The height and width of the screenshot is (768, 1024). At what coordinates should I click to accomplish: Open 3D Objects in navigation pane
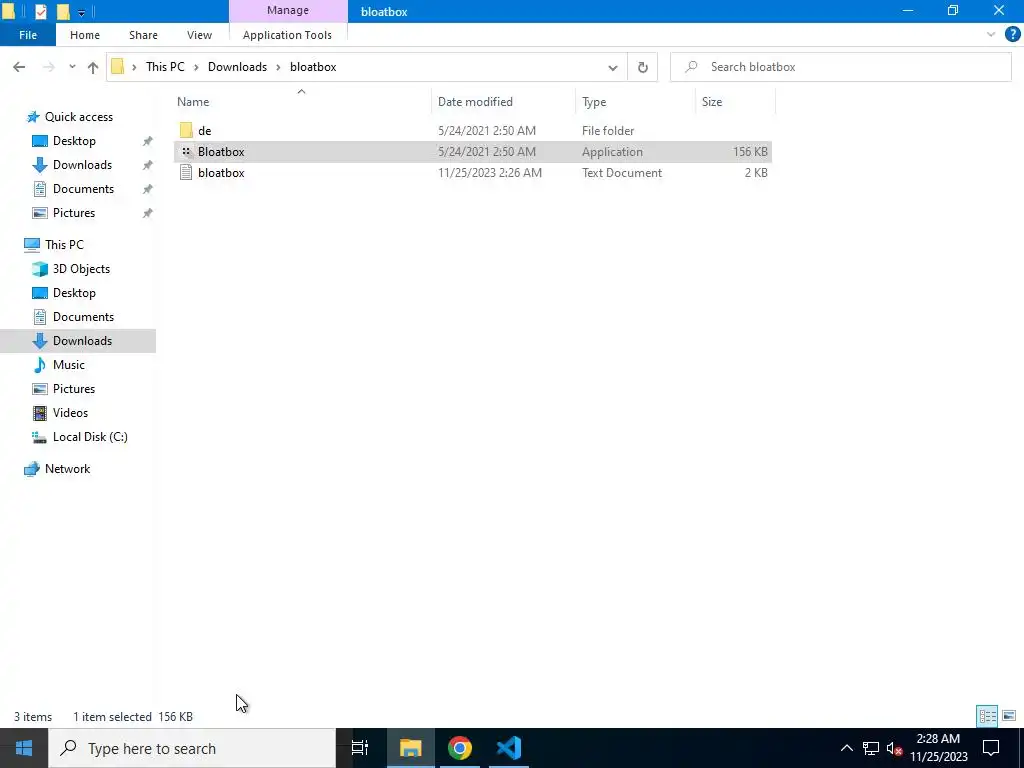tap(81, 269)
